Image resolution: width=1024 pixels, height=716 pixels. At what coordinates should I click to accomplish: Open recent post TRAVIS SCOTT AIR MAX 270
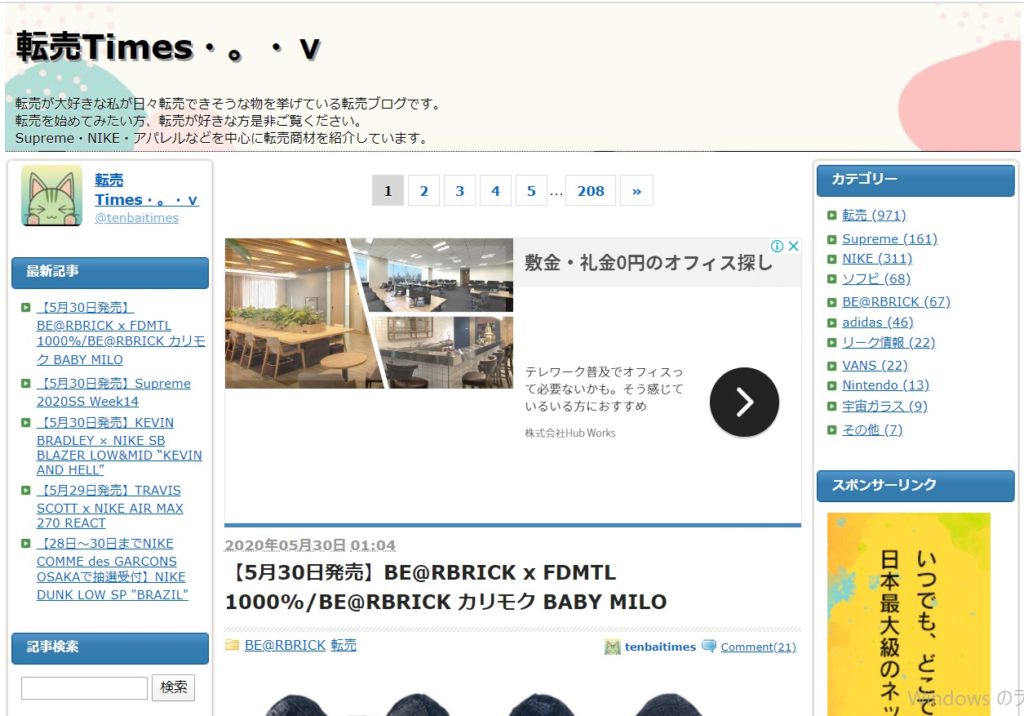[110, 506]
